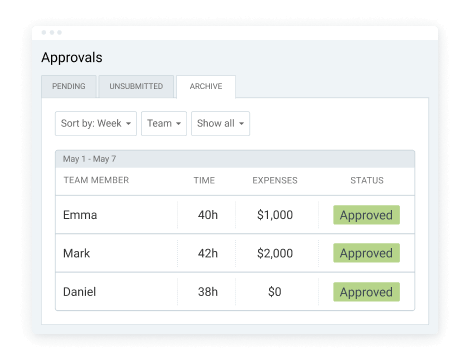Open the Show all dropdown
The width and height of the screenshot is (470, 360).
pos(220,123)
